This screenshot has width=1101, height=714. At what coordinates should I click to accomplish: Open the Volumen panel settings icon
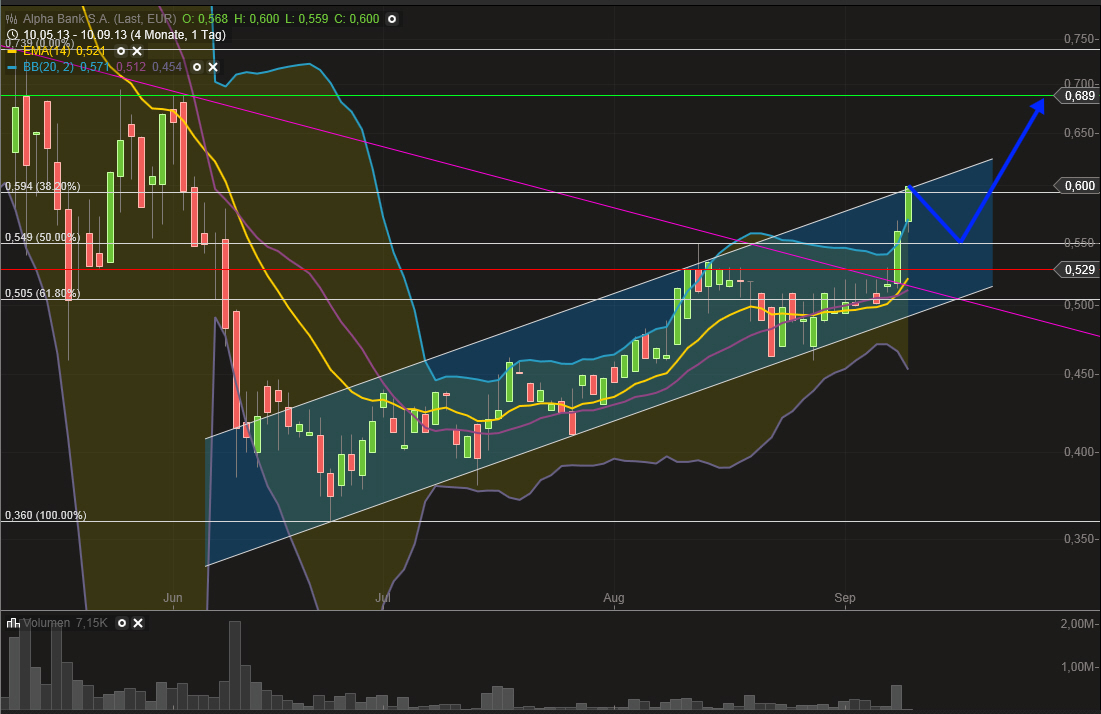pyautogui.click(x=122, y=623)
